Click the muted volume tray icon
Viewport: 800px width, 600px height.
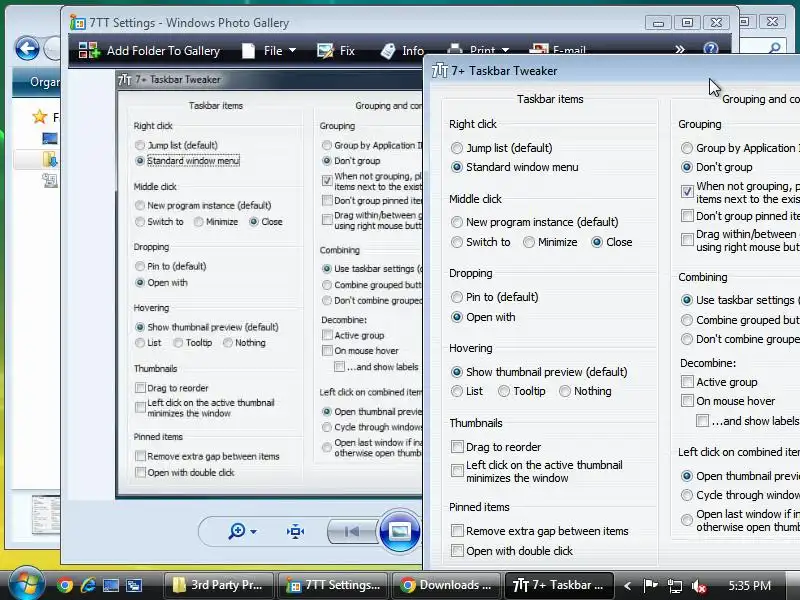698,586
